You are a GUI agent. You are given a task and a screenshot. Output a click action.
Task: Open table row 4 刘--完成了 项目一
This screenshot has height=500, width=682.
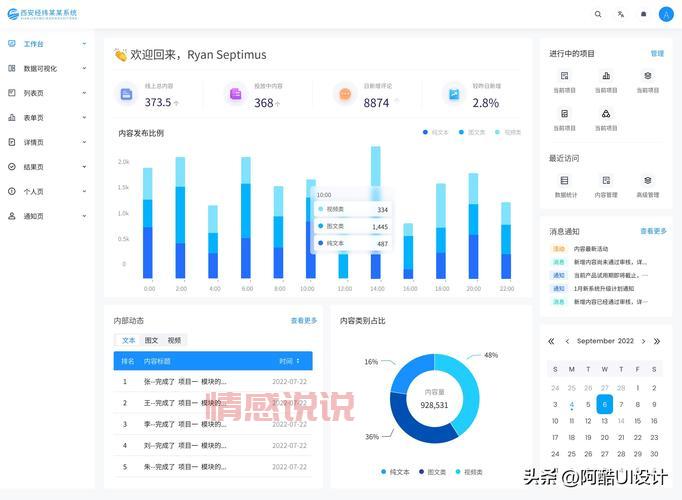[213, 445]
